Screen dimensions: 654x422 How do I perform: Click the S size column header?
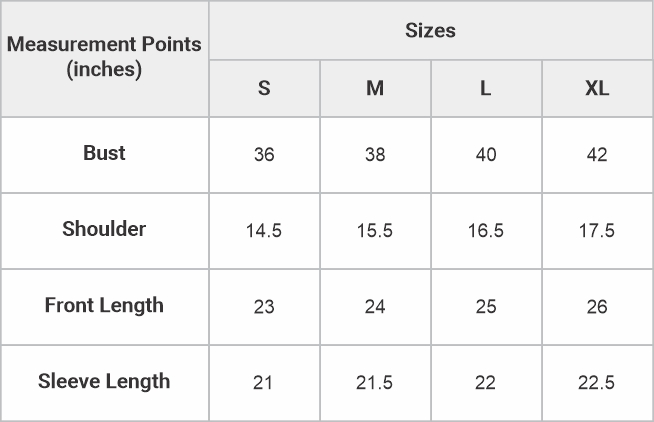tap(264, 88)
